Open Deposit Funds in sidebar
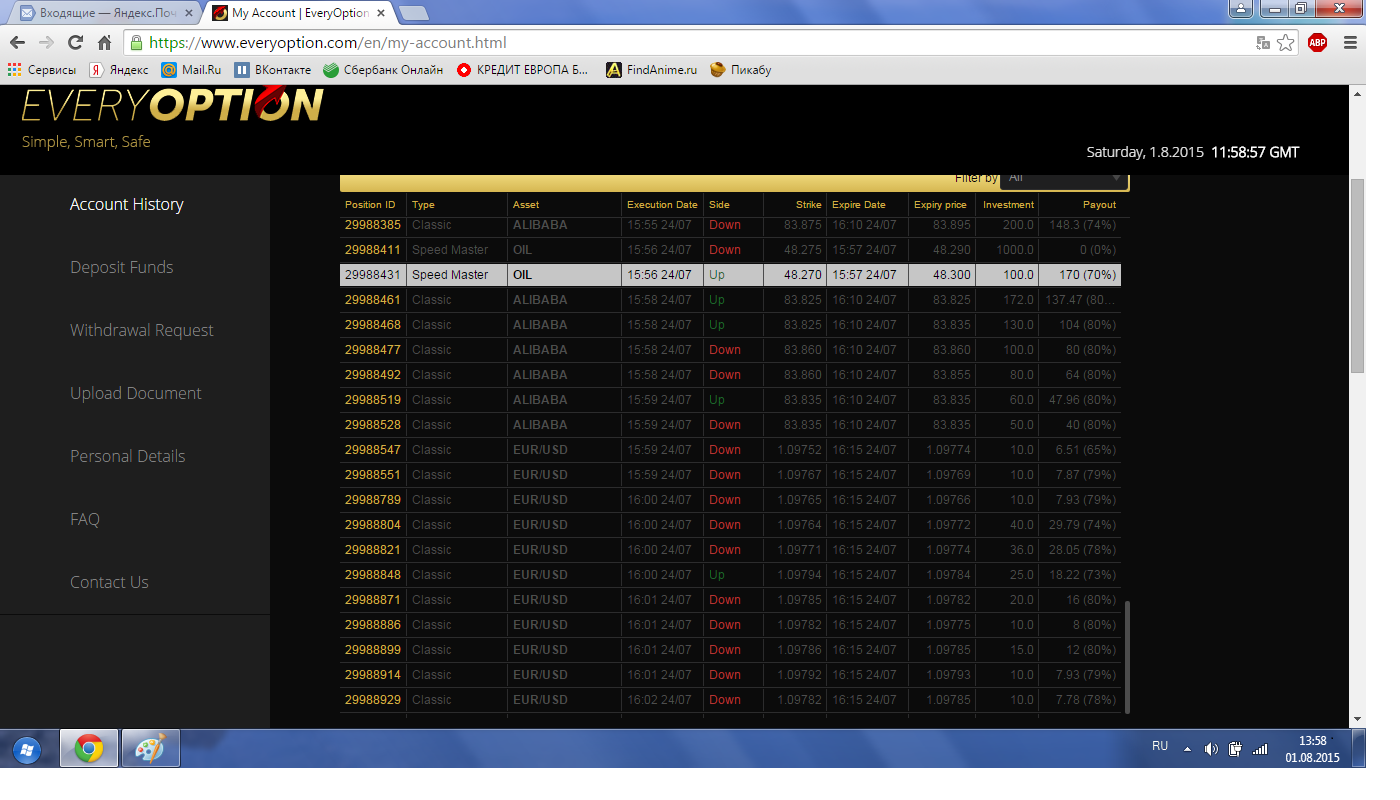Screen dimensions: 1400x800 tap(121, 267)
